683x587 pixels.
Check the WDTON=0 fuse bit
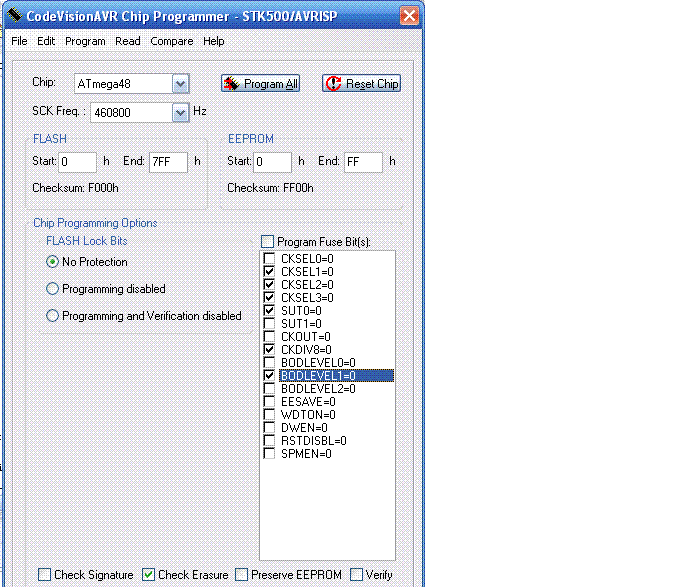(269, 415)
